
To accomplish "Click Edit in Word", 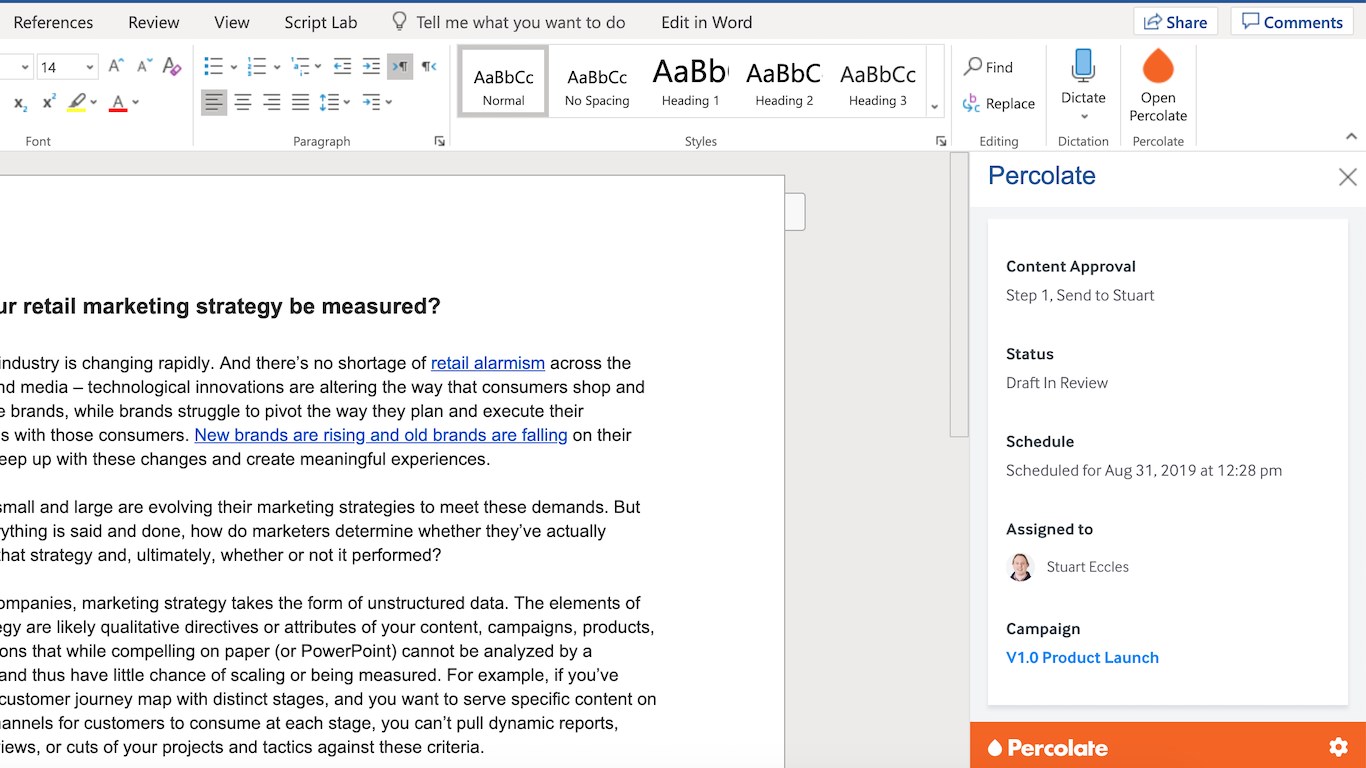I will pyautogui.click(x=707, y=22).
